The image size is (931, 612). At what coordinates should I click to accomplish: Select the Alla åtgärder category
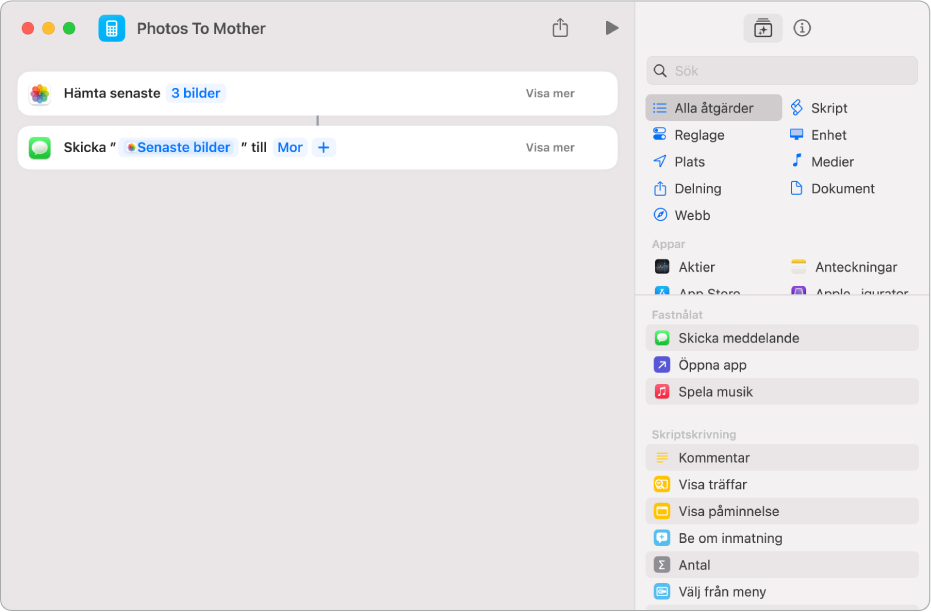713,108
